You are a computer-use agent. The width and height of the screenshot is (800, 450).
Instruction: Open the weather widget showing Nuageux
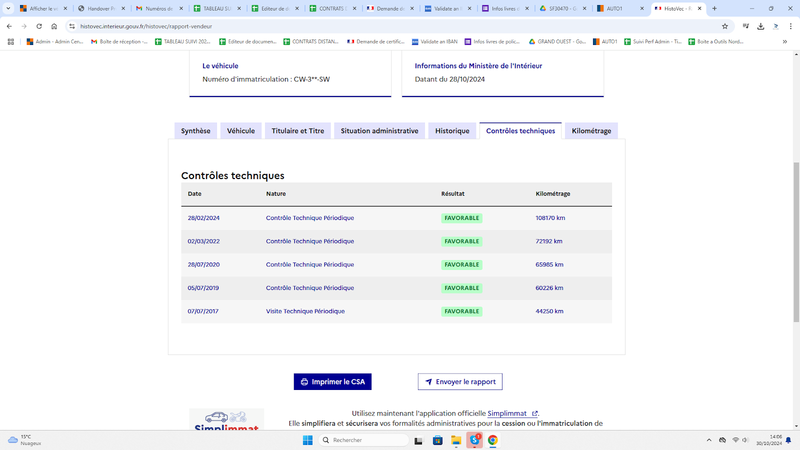[x=24, y=440]
